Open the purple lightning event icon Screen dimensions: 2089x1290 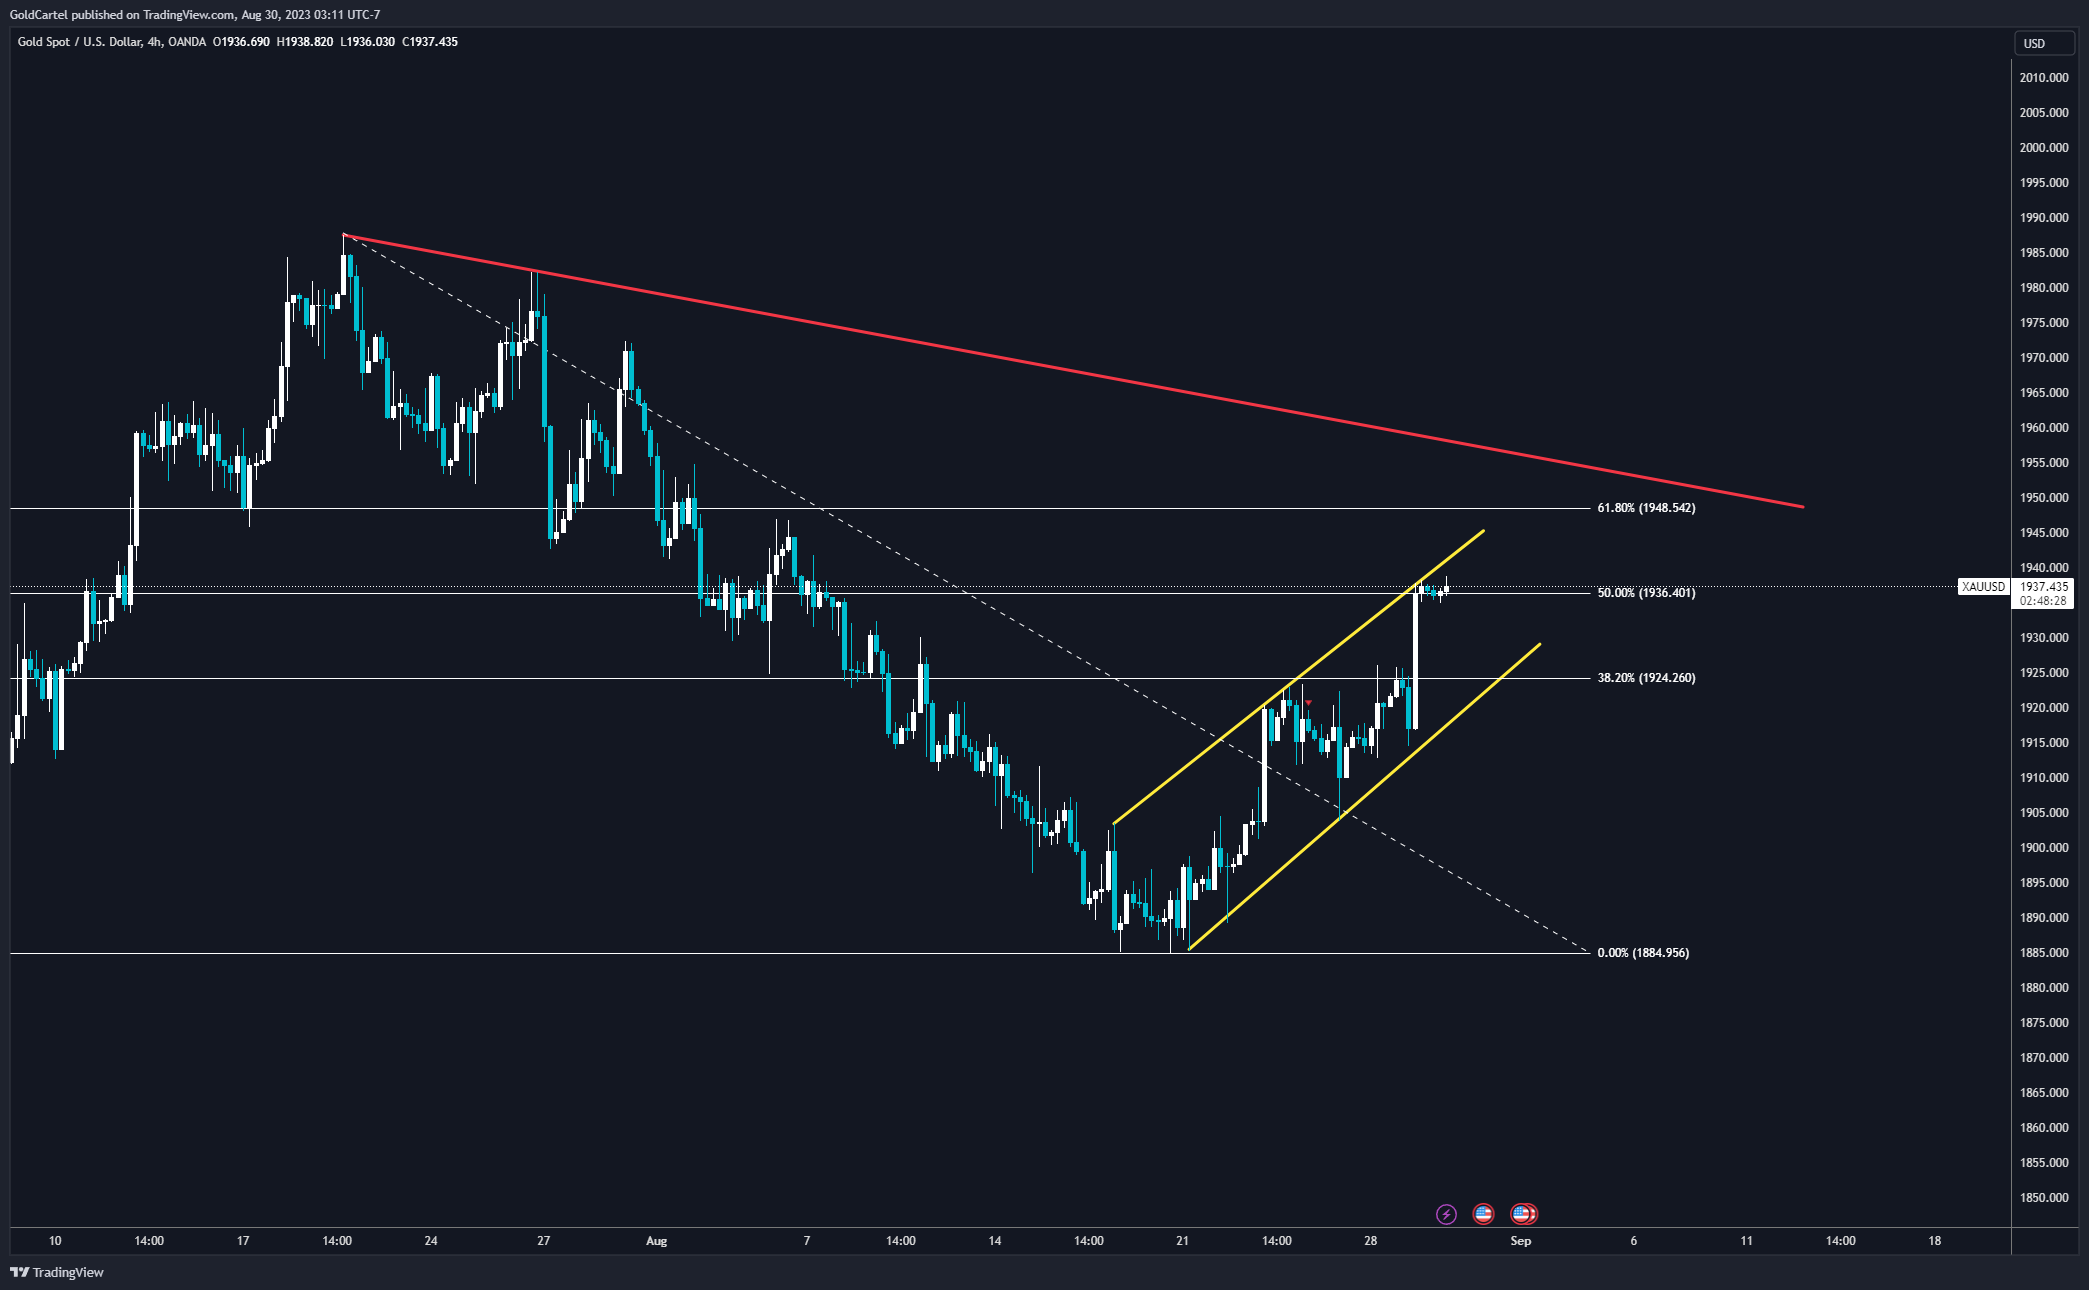(1446, 1214)
